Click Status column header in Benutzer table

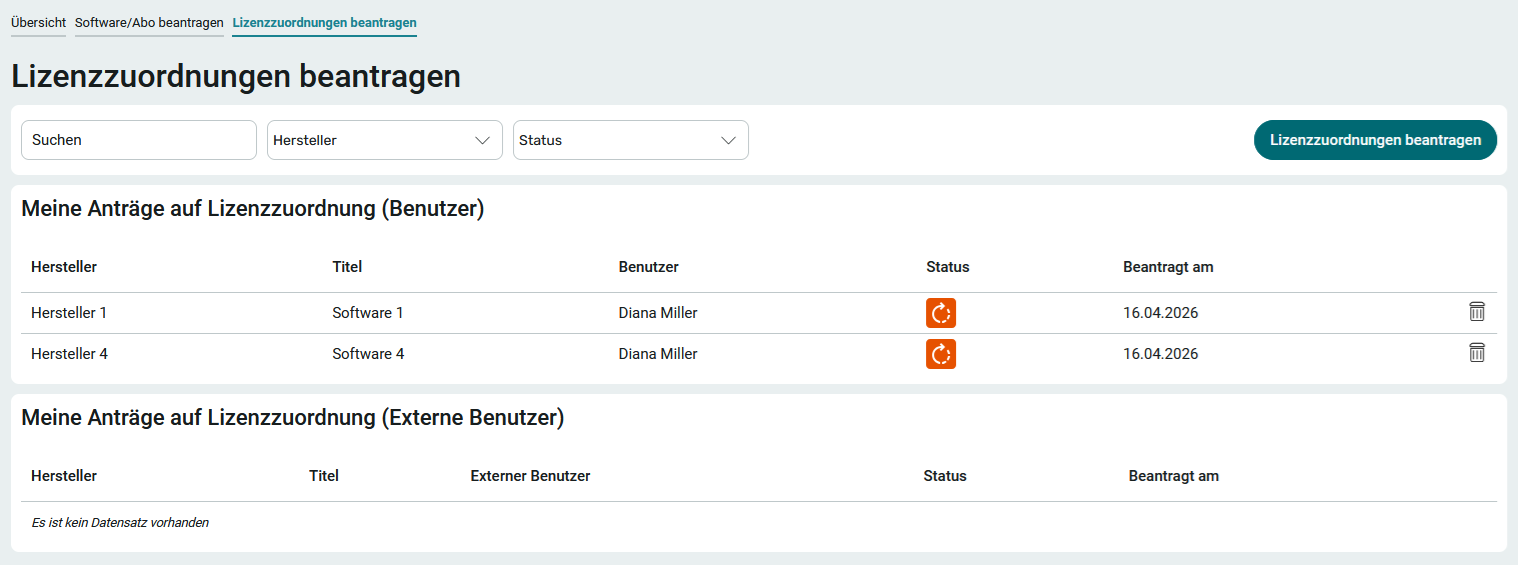coord(947,267)
